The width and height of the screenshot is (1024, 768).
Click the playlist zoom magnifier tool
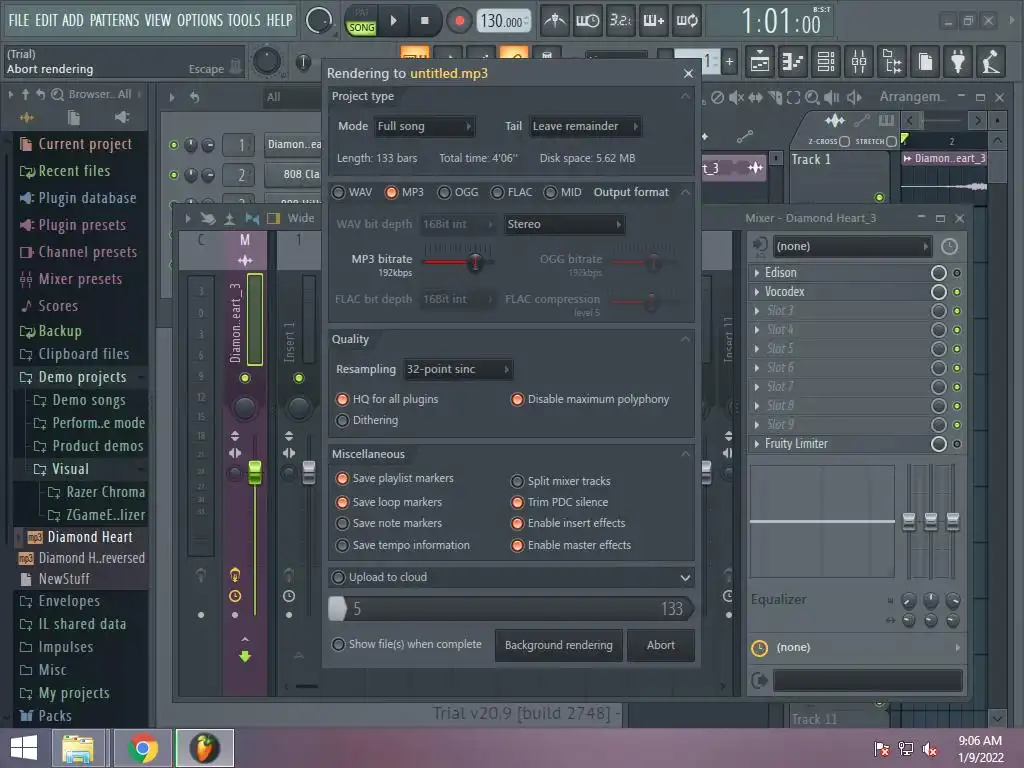coord(812,97)
